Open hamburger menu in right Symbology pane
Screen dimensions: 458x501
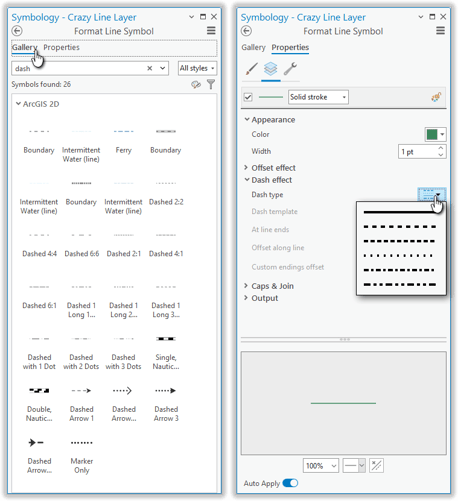click(440, 31)
